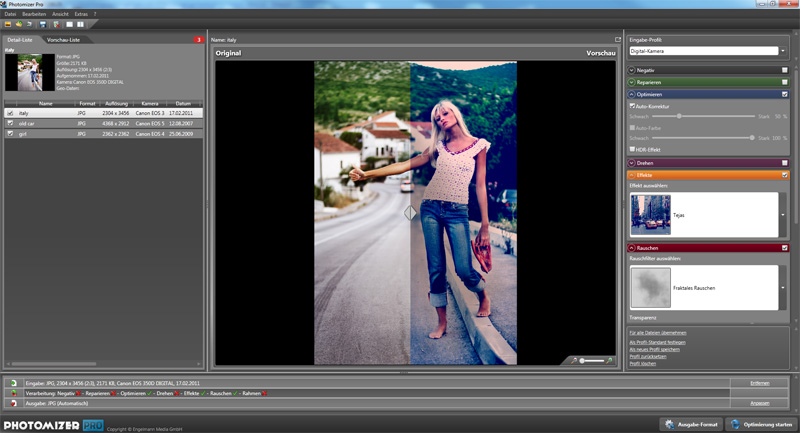Viewport: 800px width, 433px height.
Task: Enable the Negativ section checkbox
Action: 785,70
